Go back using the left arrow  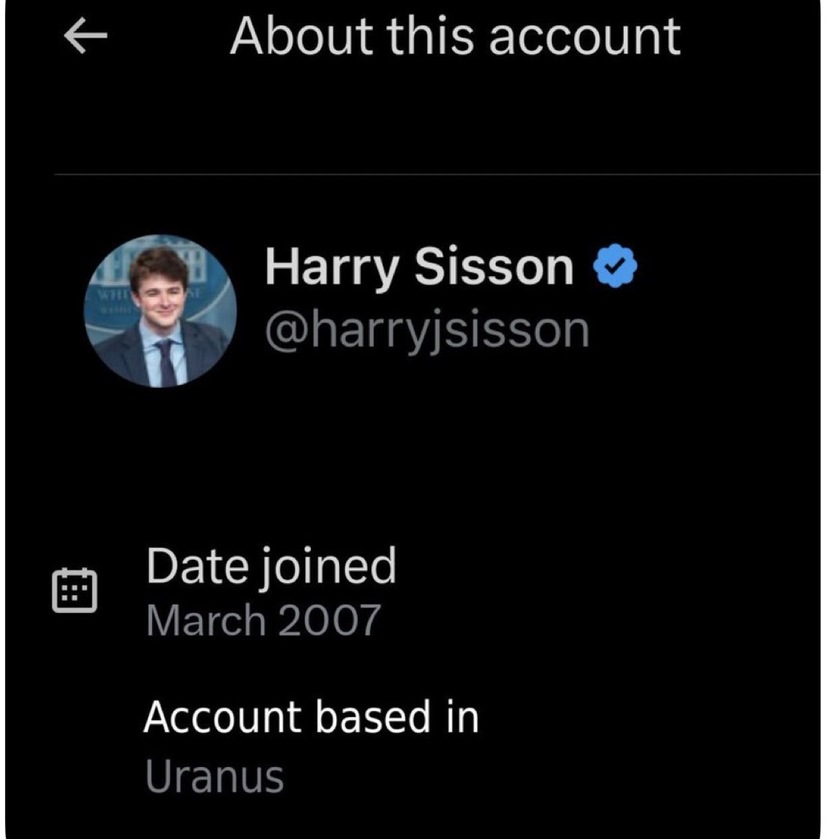click(85, 37)
